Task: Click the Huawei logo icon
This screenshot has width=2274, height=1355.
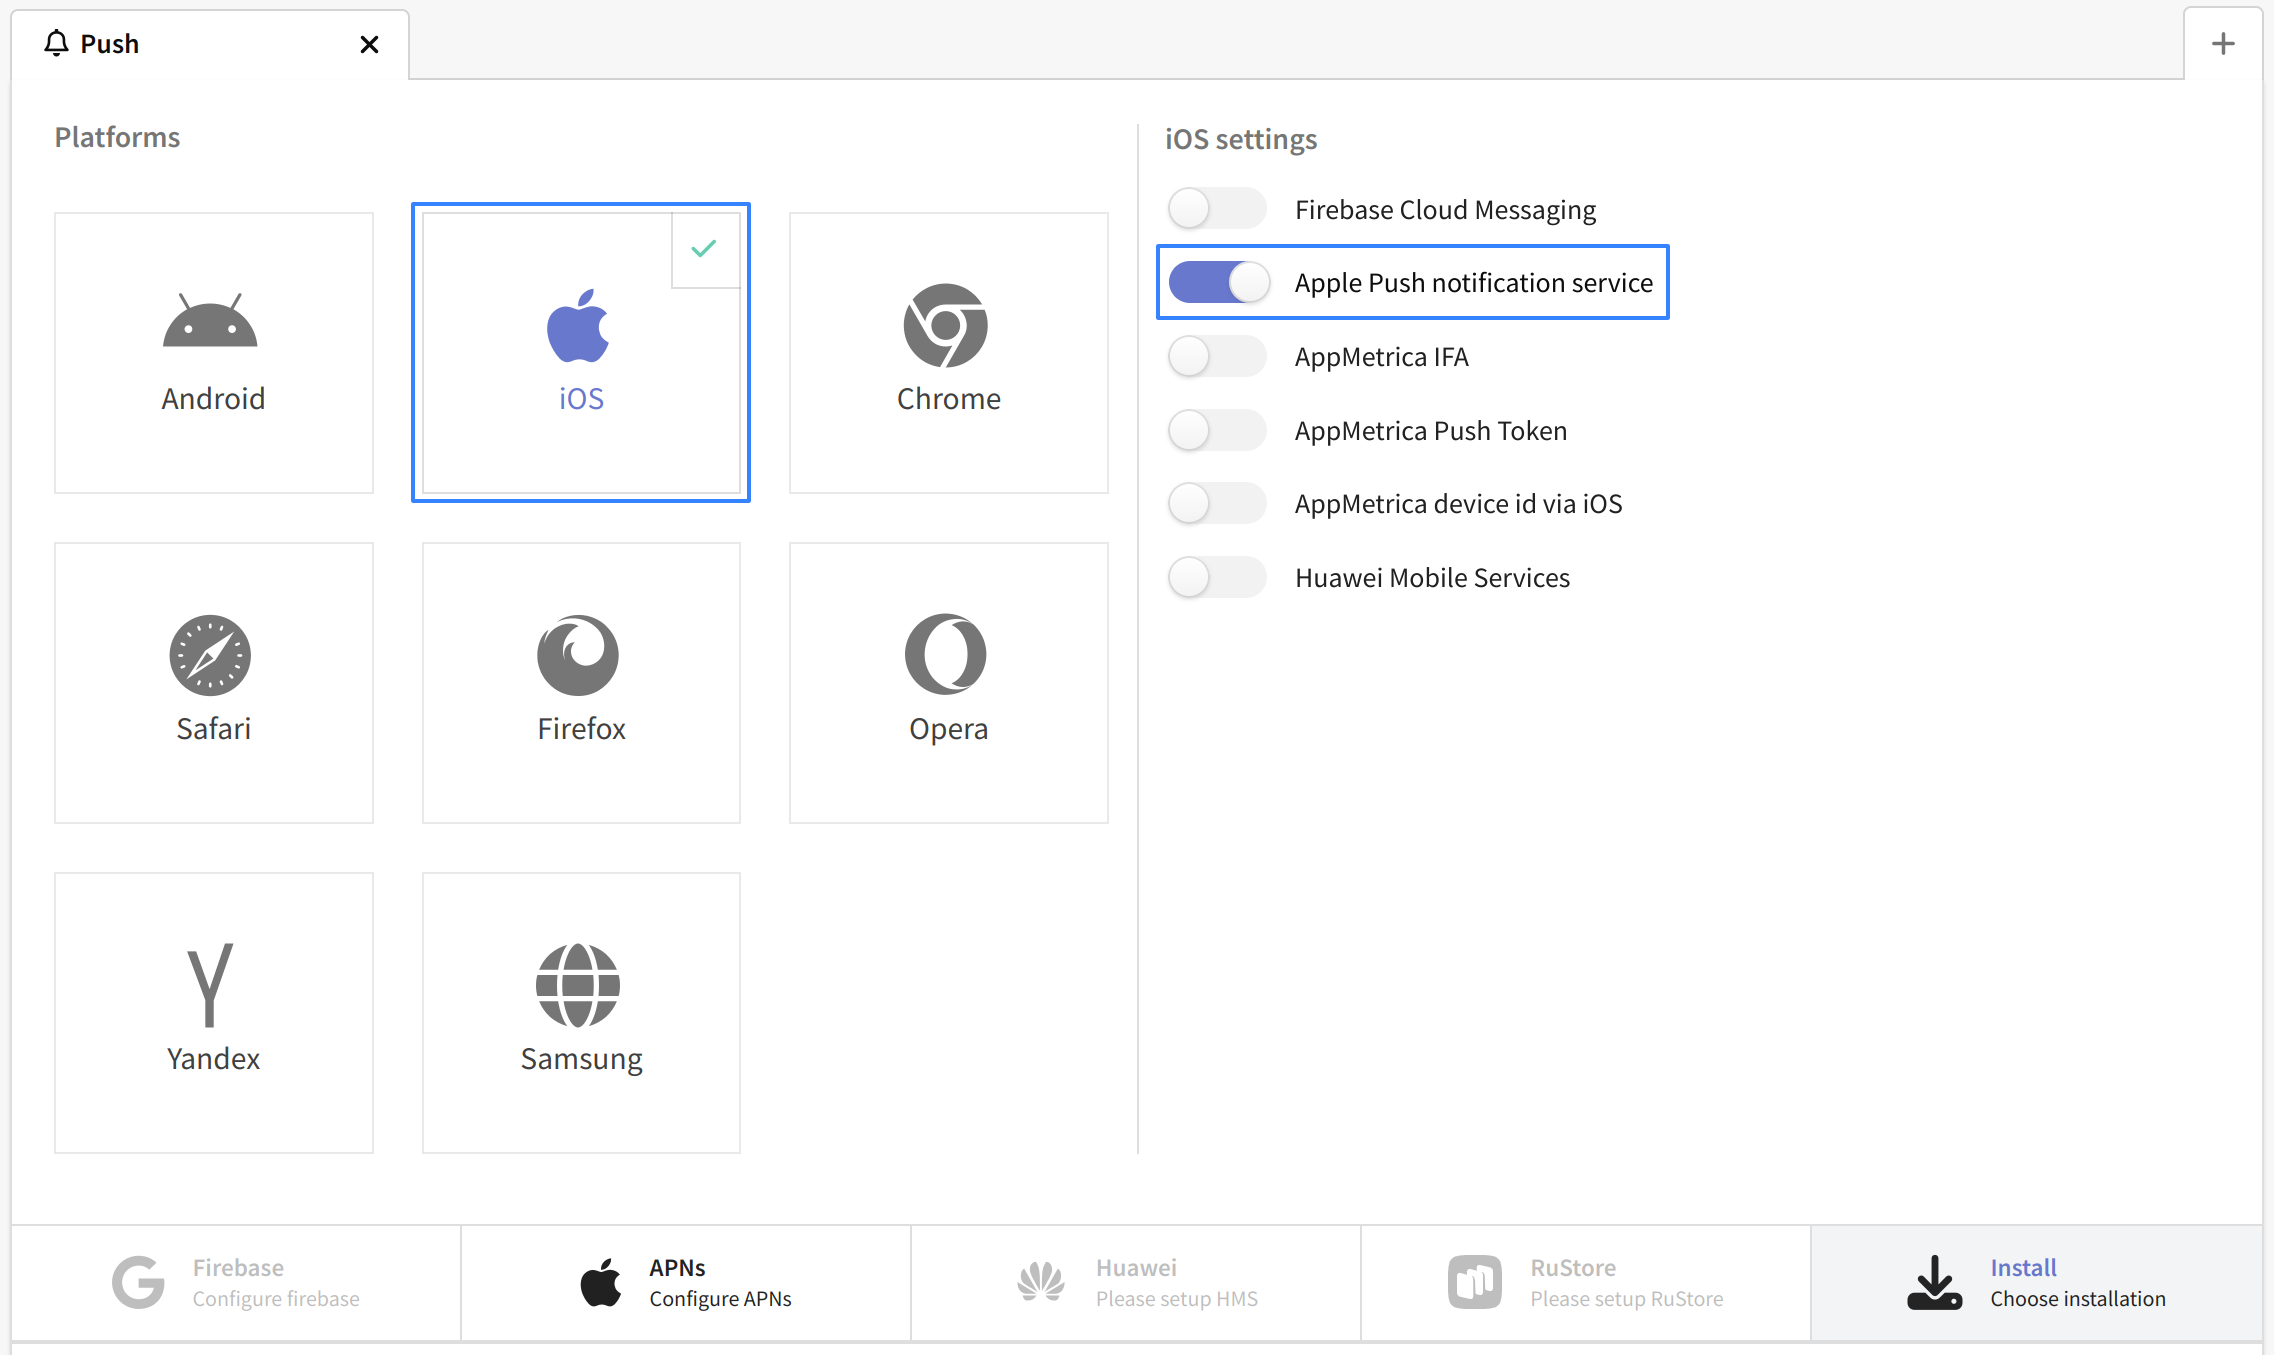Action: point(1041,1282)
